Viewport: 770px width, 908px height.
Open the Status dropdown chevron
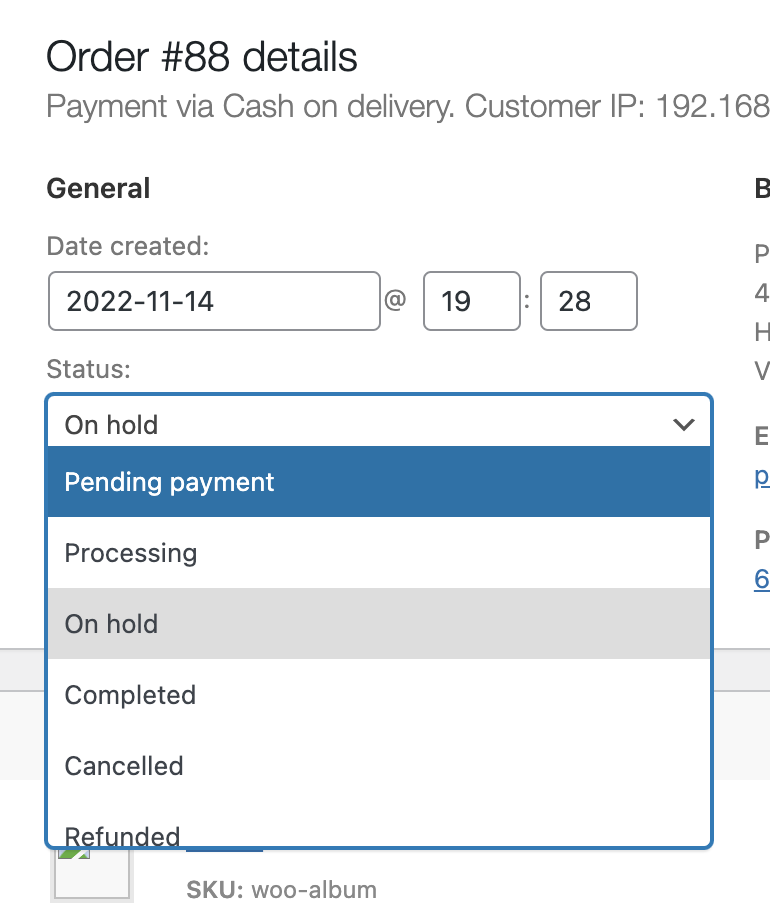(685, 423)
